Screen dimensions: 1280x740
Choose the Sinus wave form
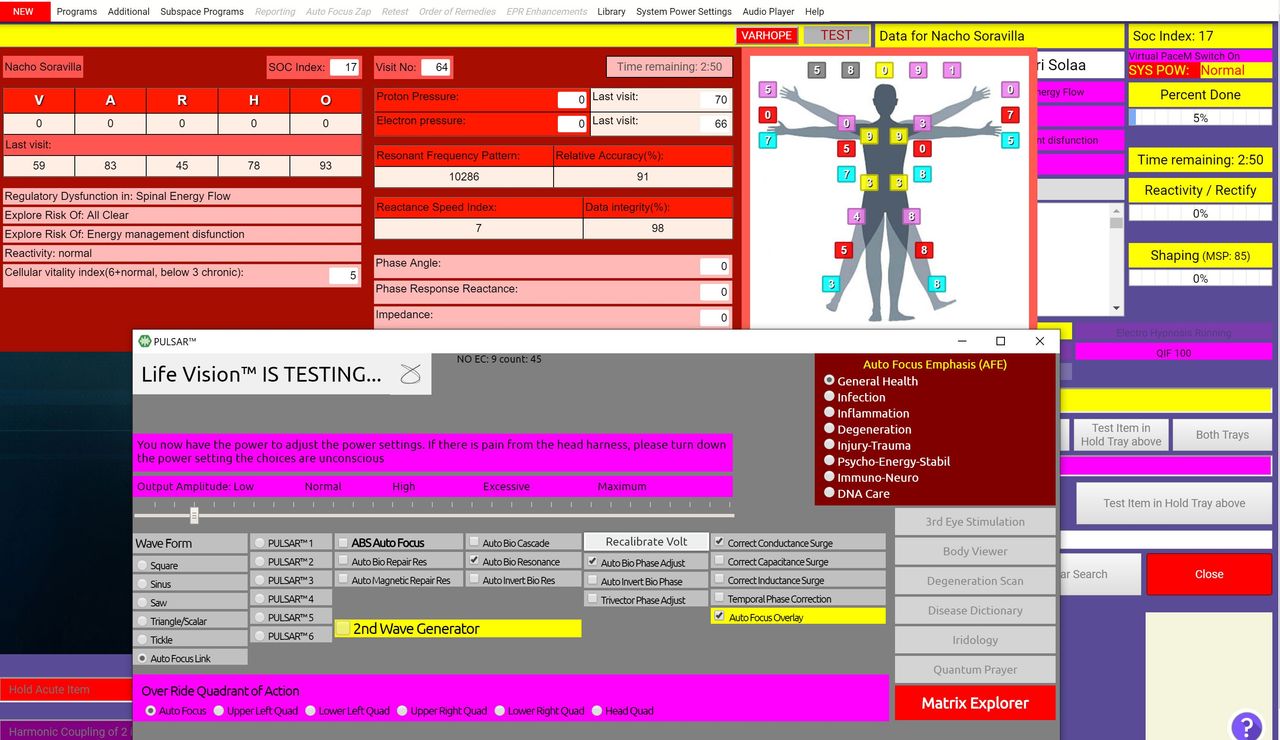(x=142, y=584)
